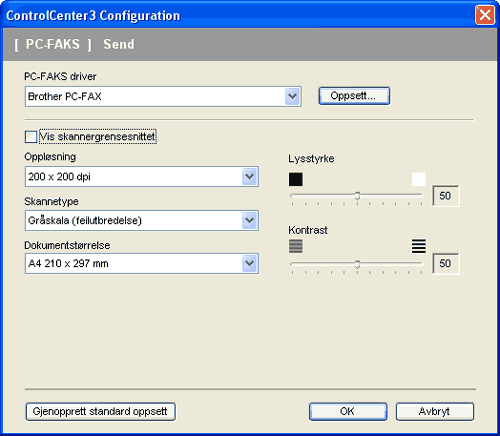
Task: Close the ControlCenter3 Configuration window
Action: point(485,15)
